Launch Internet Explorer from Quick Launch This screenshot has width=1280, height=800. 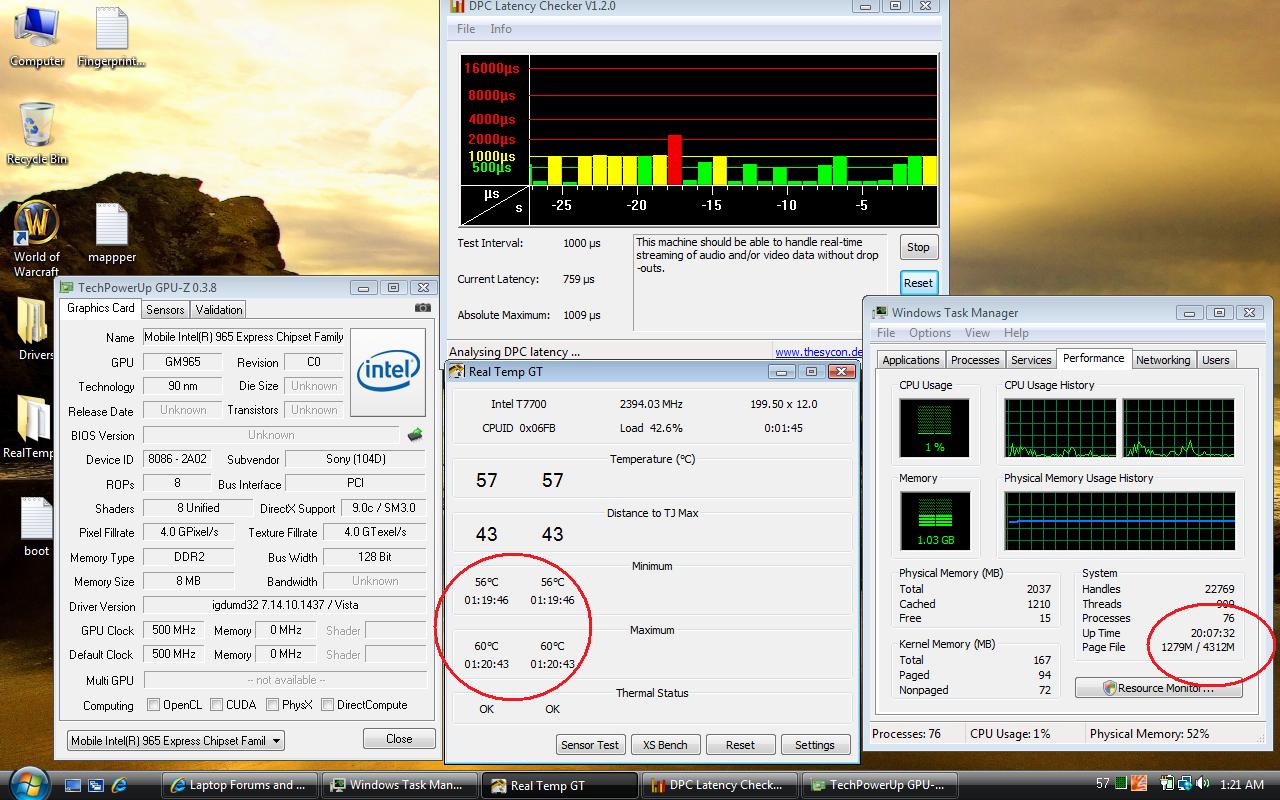(120, 785)
